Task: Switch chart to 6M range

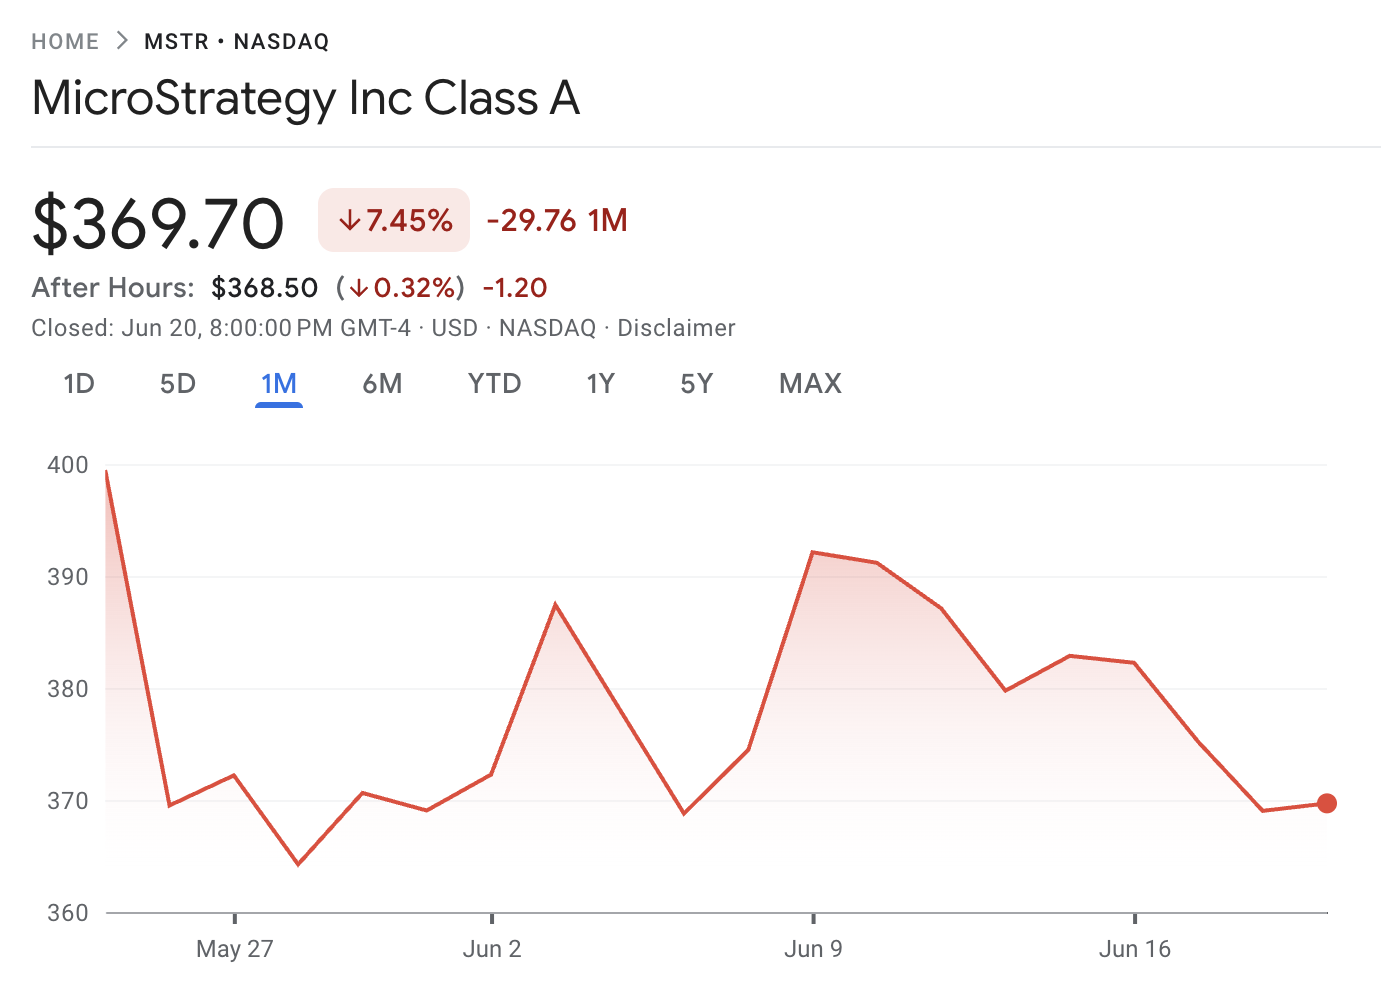Action: pyautogui.click(x=382, y=384)
